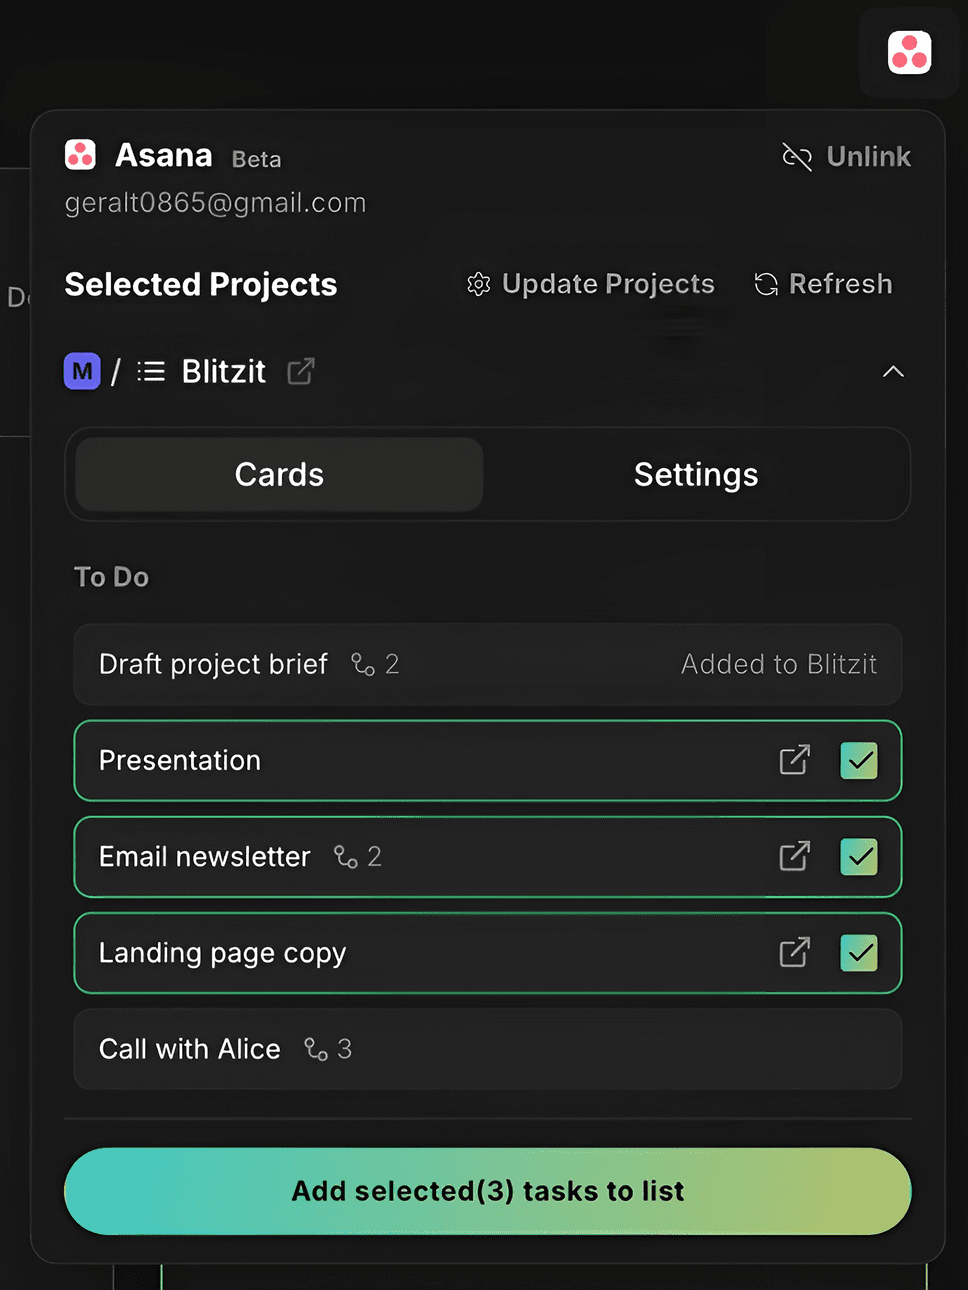Deselect the Landing page copy checkbox
Screen dimensions: 968x1290
tap(859, 953)
